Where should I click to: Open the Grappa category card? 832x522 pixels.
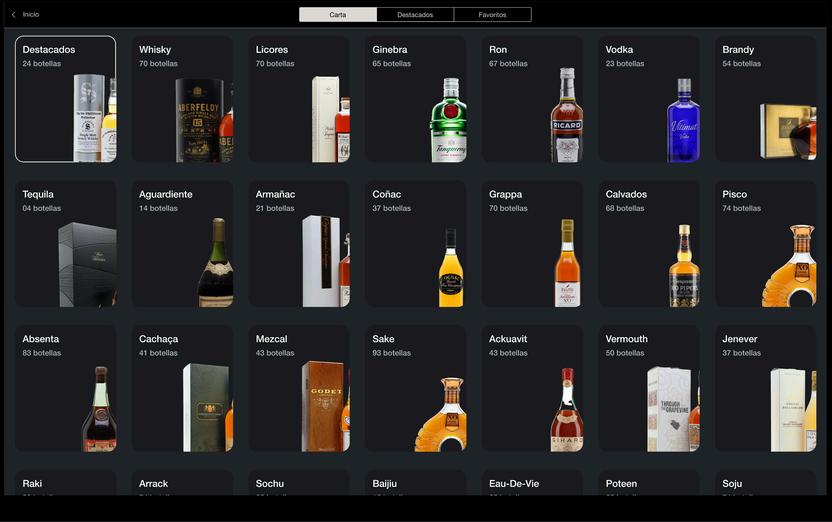click(532, 243)
